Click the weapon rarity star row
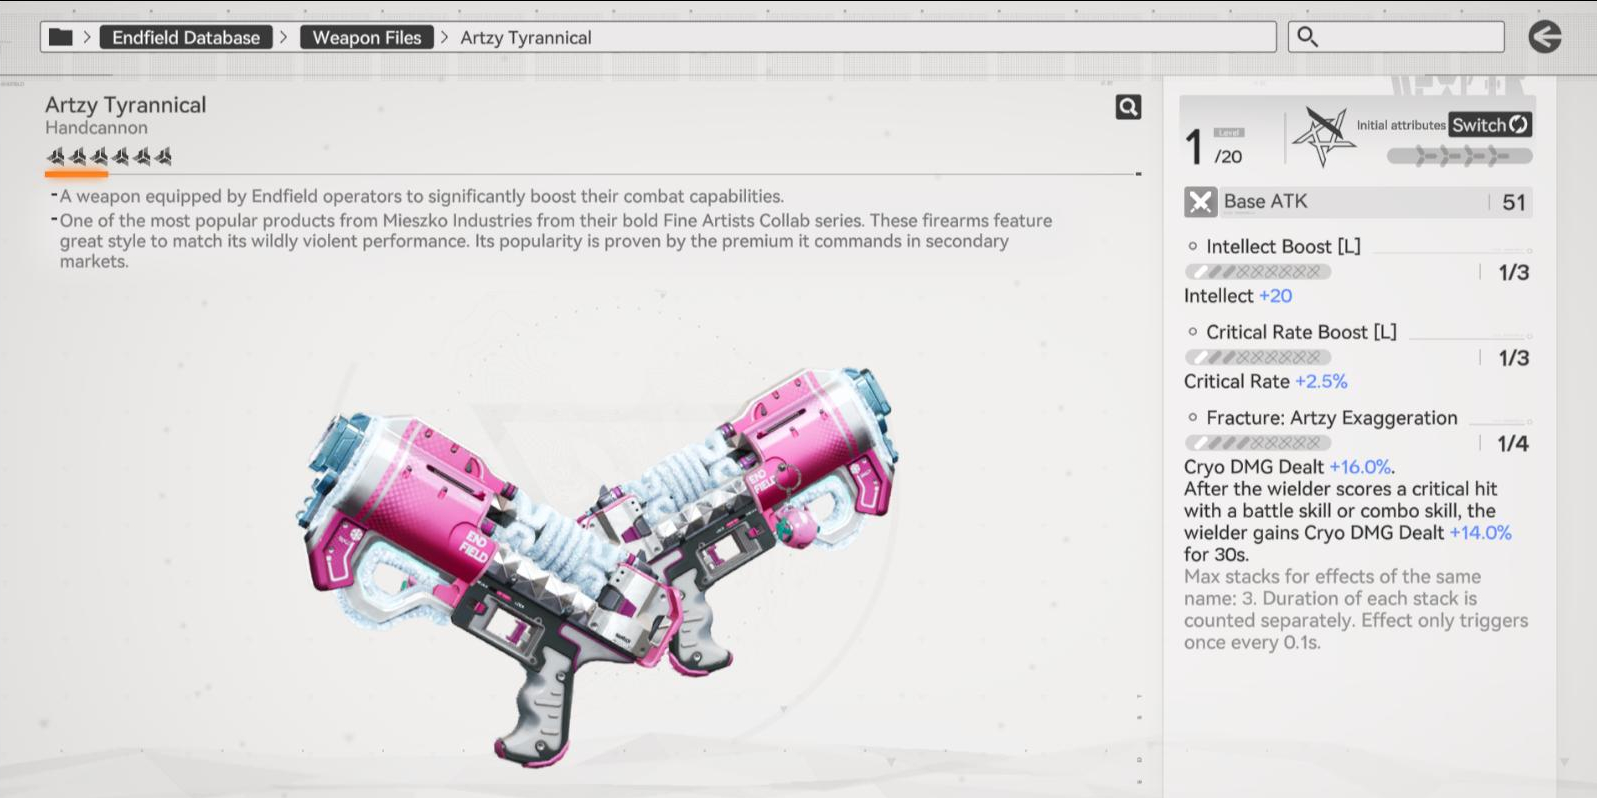This screenshot has width=1597, height=798. point(110,156)
